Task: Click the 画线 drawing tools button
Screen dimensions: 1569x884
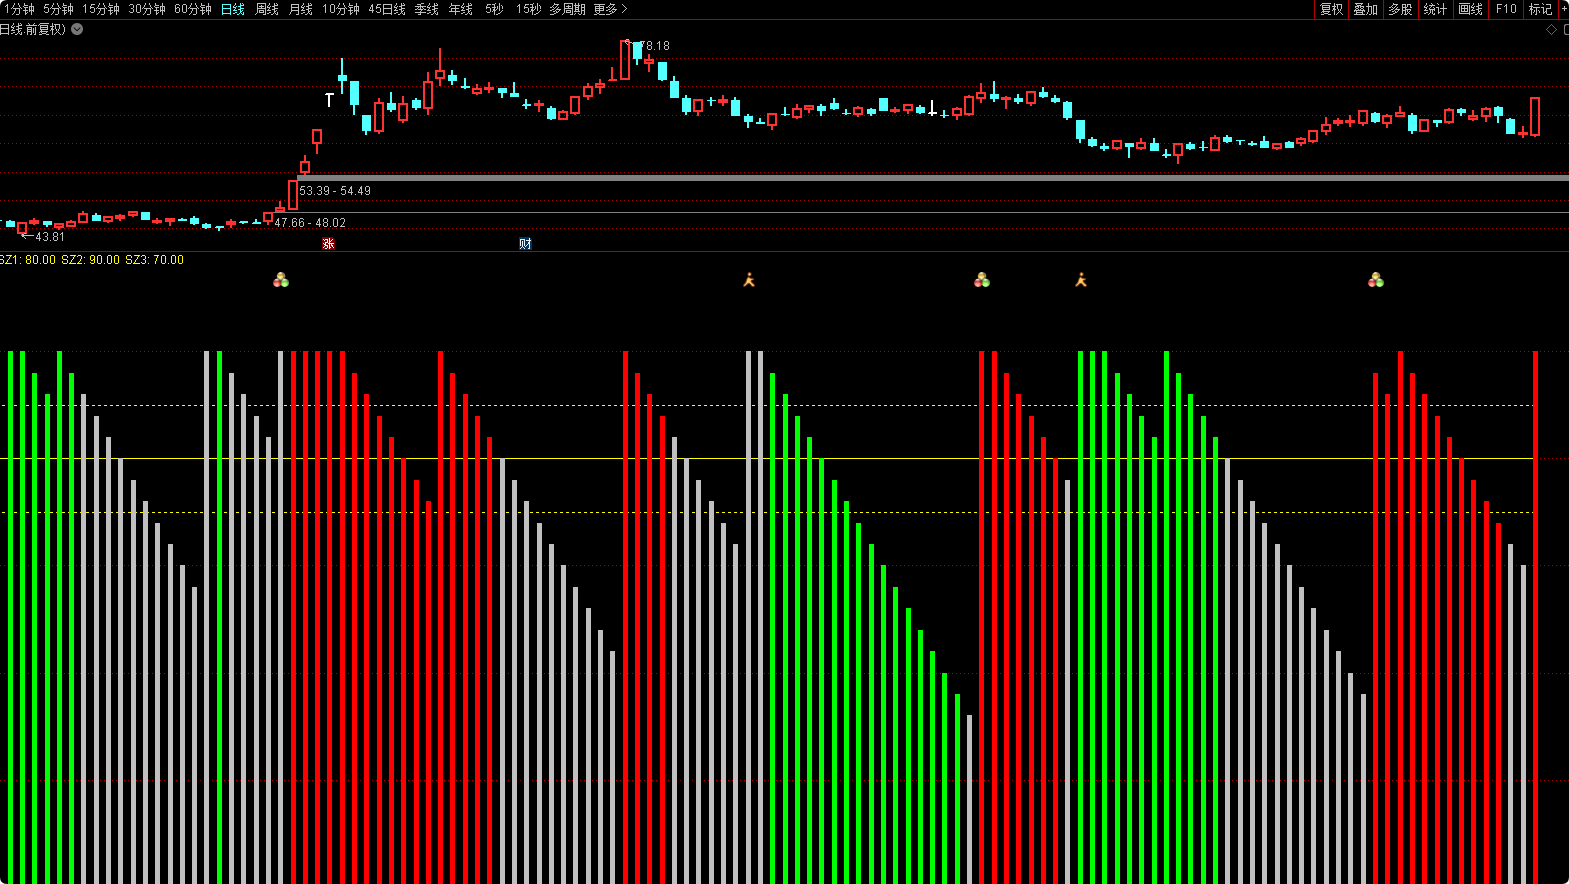Action: point(1470,9)
